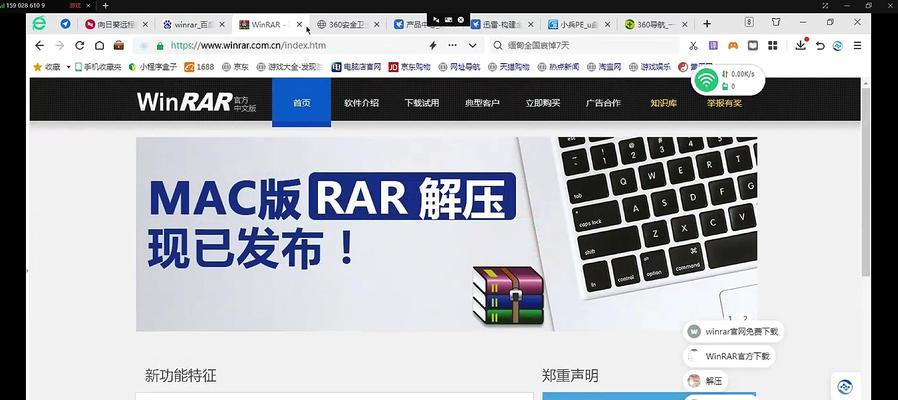Click the forward navigation arrow

pos(60,45)
